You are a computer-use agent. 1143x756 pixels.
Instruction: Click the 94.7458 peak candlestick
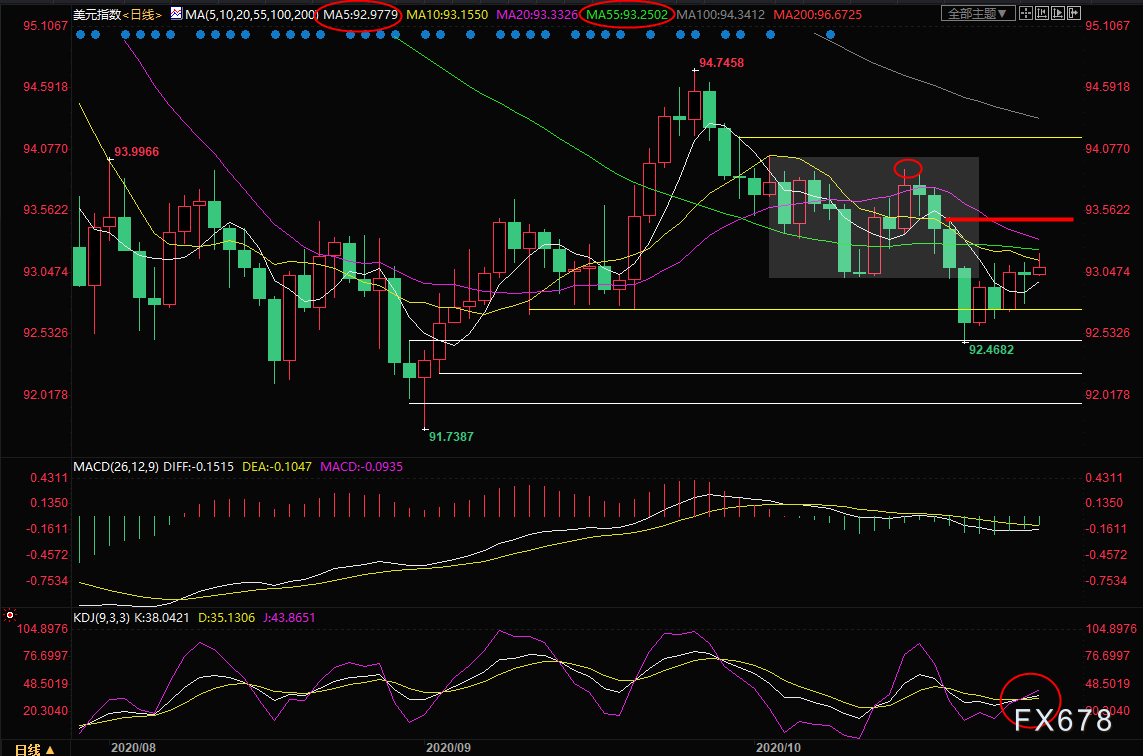(695, 105)
